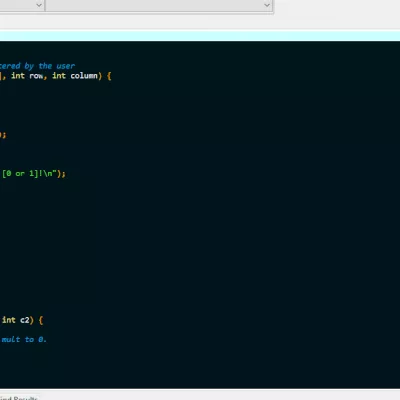Click the 'int' keyword before row

click(18, 76)
